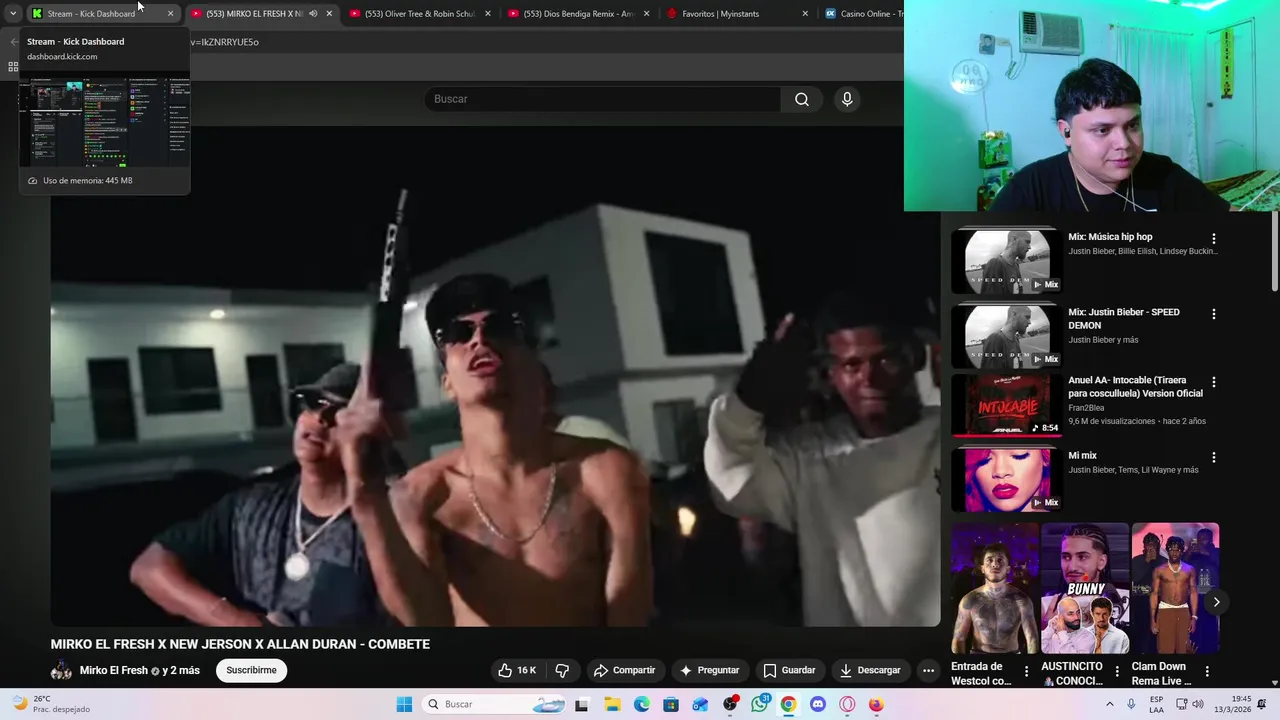The image size is (1280, 720).
Task: Click the Guardar save button
Action: click(789, 670)
